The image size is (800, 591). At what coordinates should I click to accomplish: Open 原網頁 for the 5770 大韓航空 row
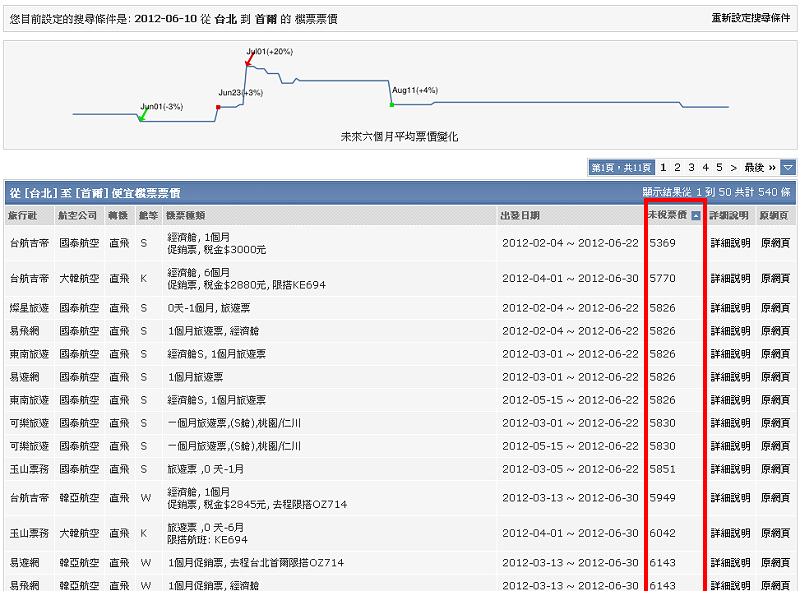click(775, 278)
